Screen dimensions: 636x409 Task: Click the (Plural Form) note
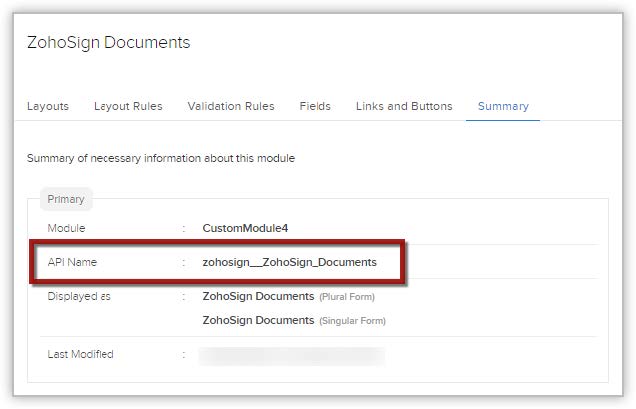(347, 297)
